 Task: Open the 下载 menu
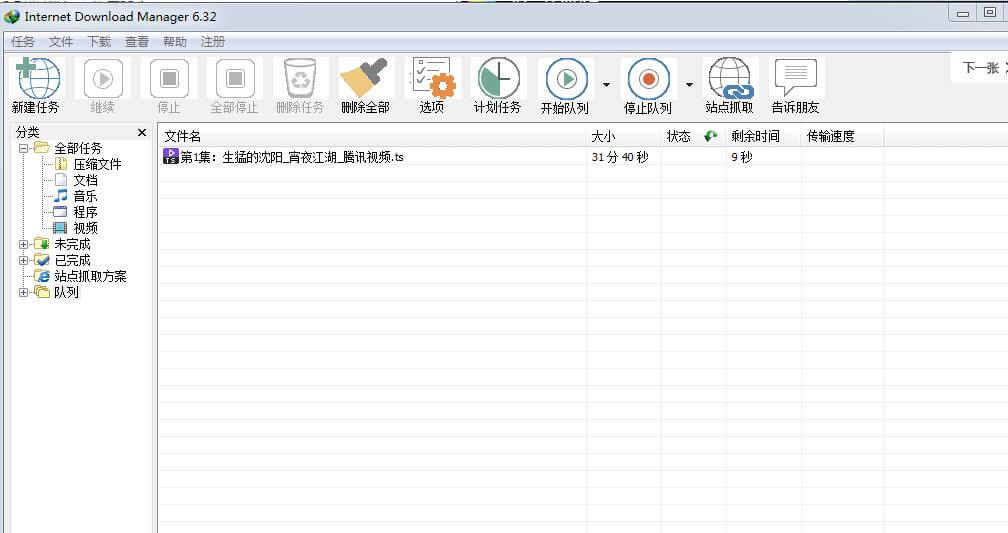point(99,42)
